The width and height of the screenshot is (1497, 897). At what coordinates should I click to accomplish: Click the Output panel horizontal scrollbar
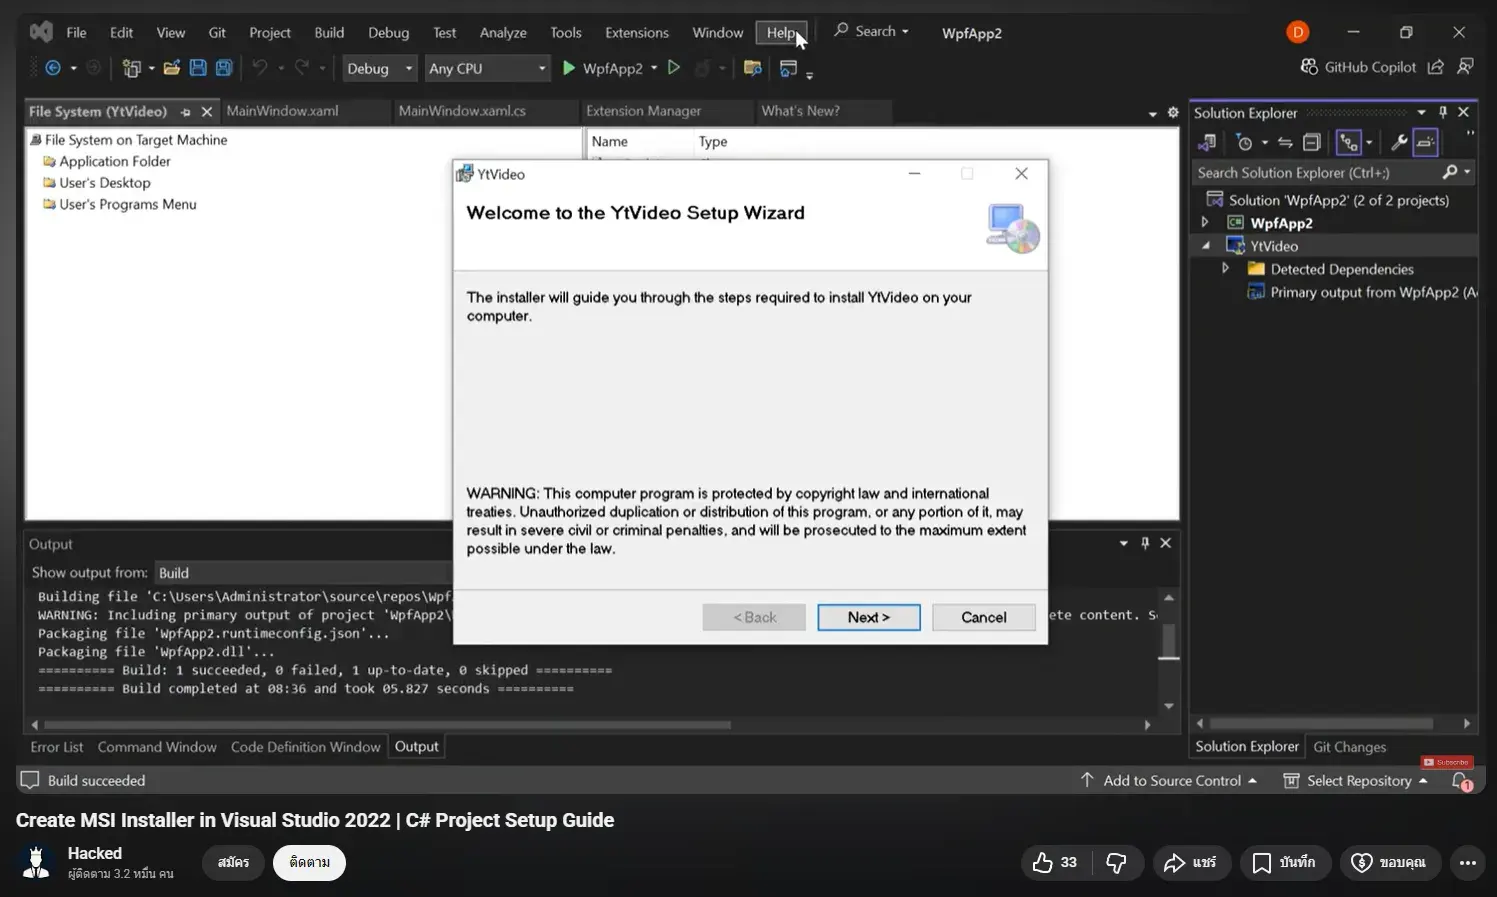[388, 725]
